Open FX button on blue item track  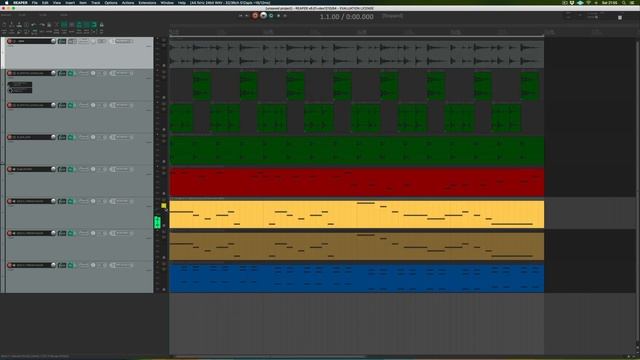[62, 265]
